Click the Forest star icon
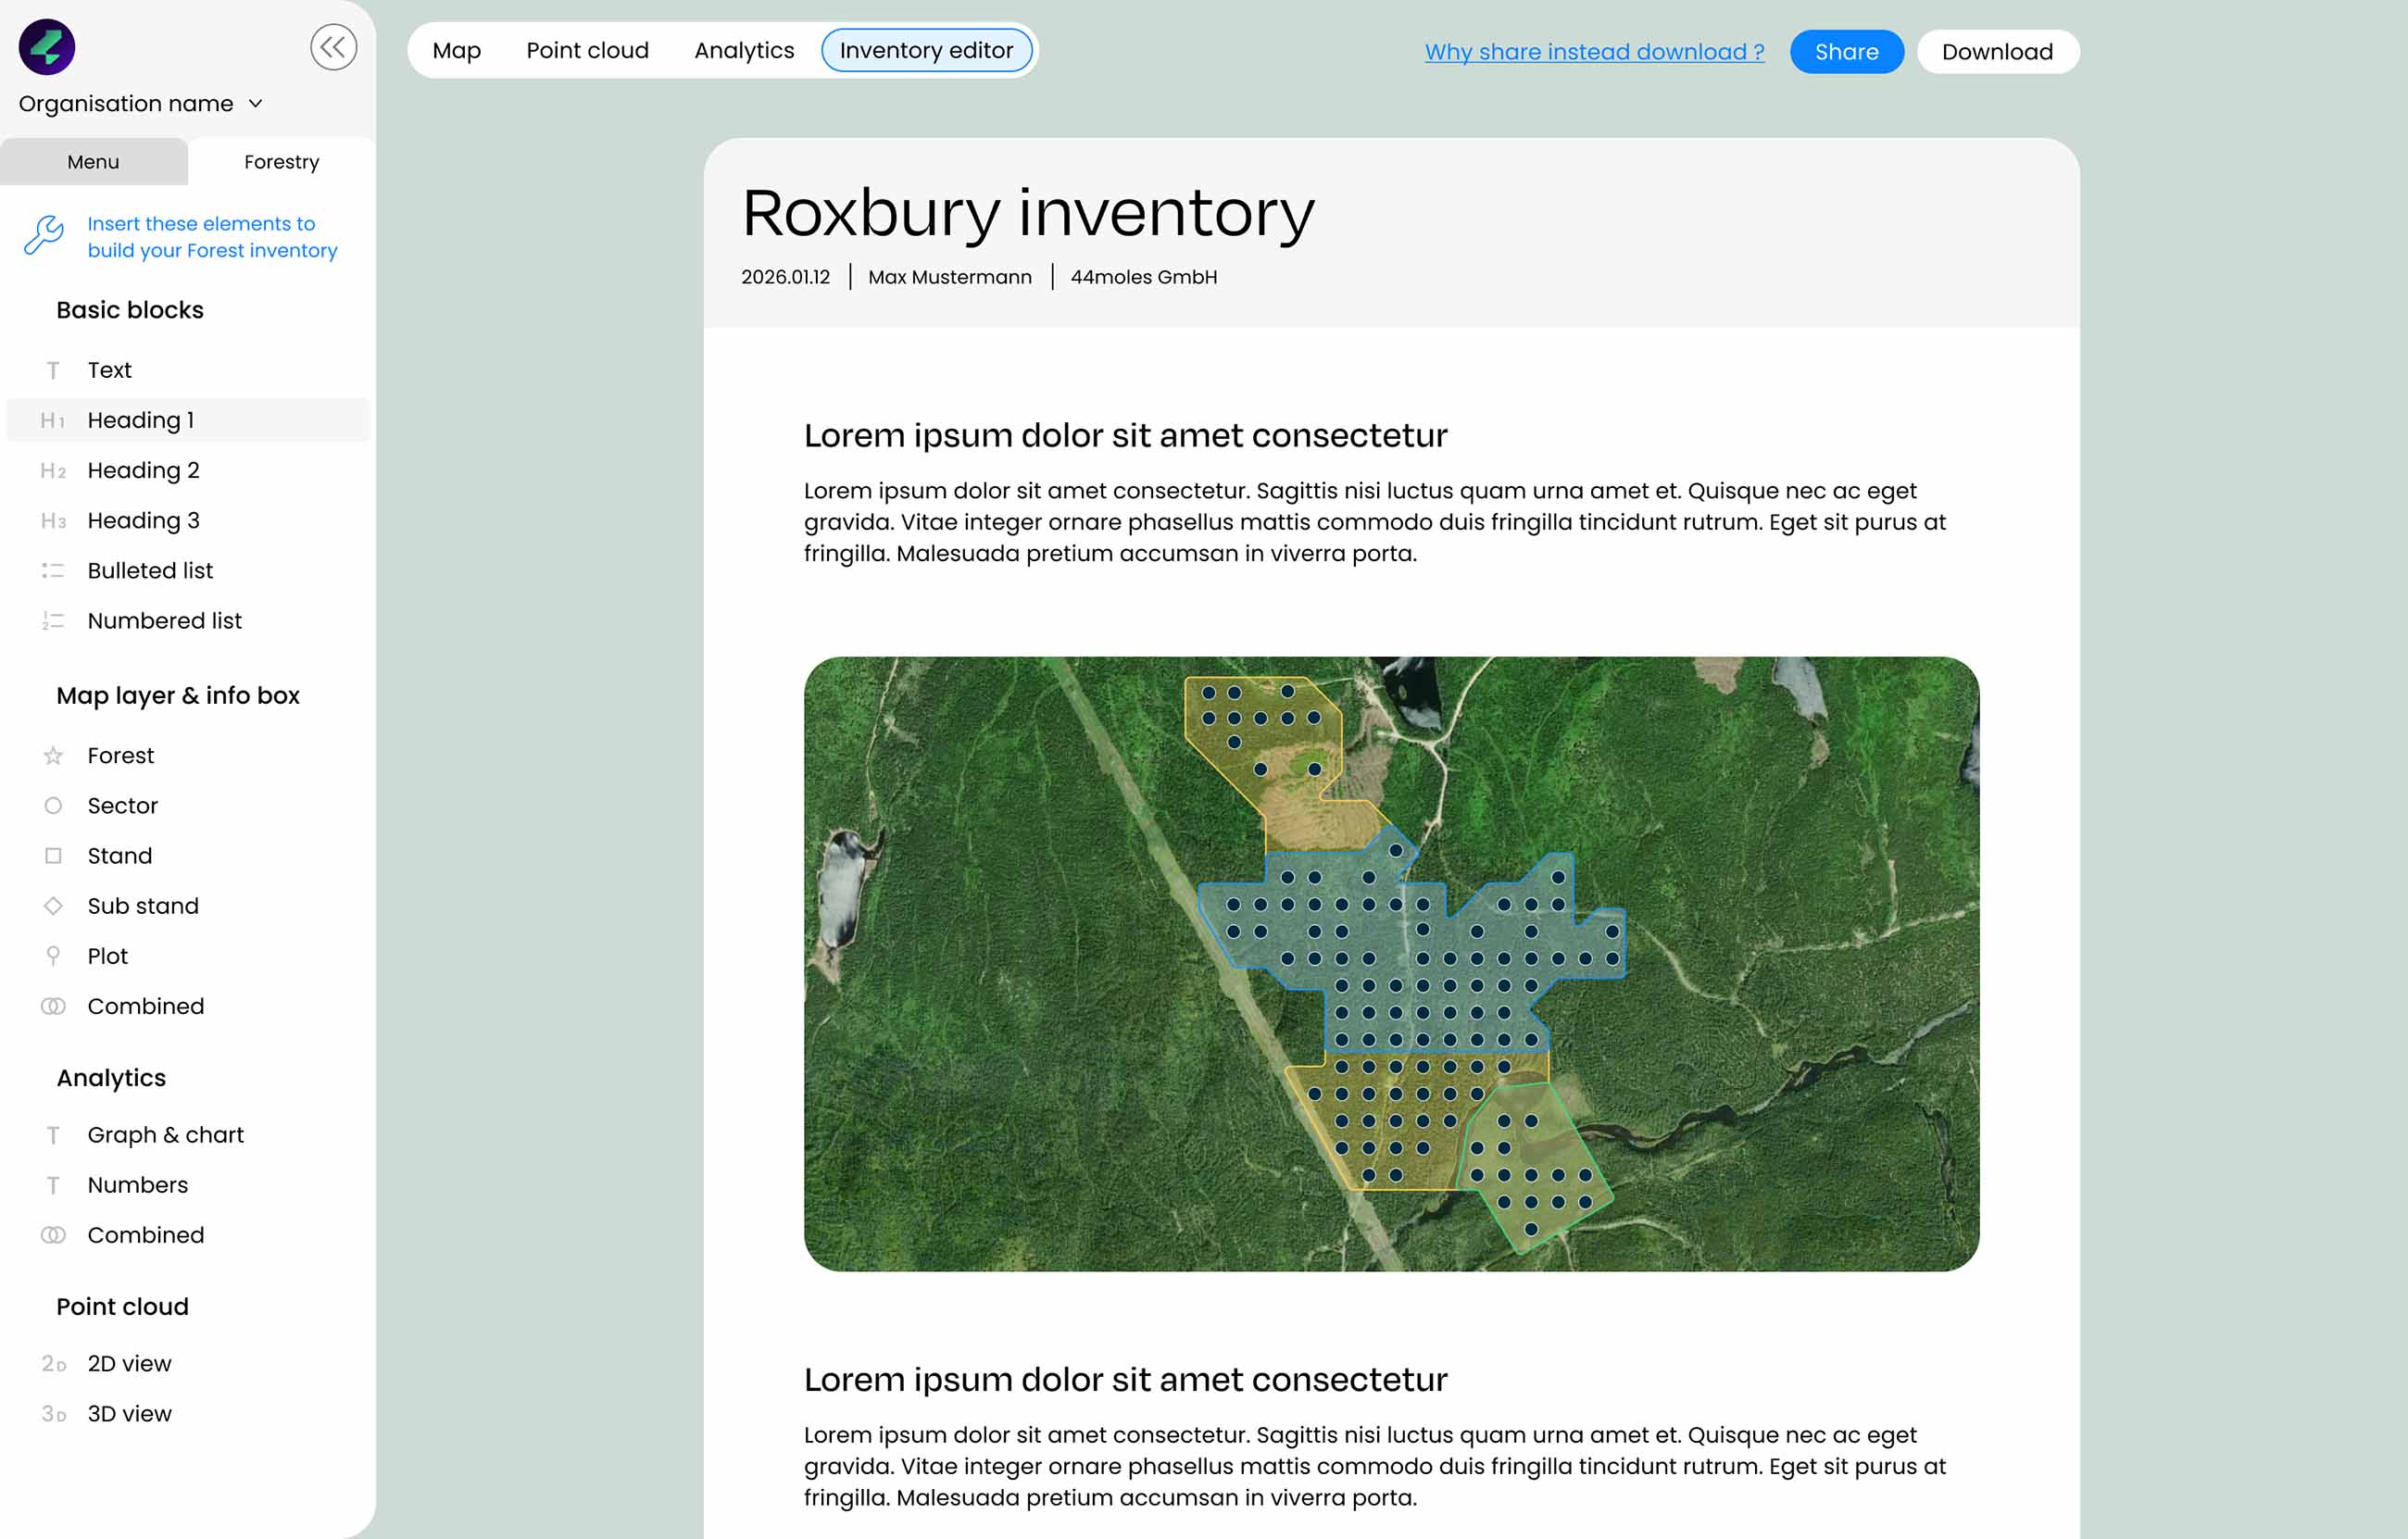2408x1539 pixels. (x=53, y=756)
